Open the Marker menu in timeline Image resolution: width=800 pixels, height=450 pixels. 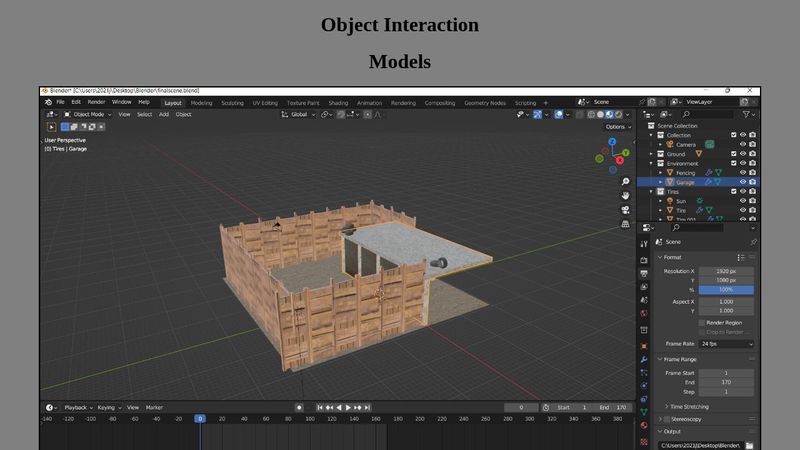point(154,408)
